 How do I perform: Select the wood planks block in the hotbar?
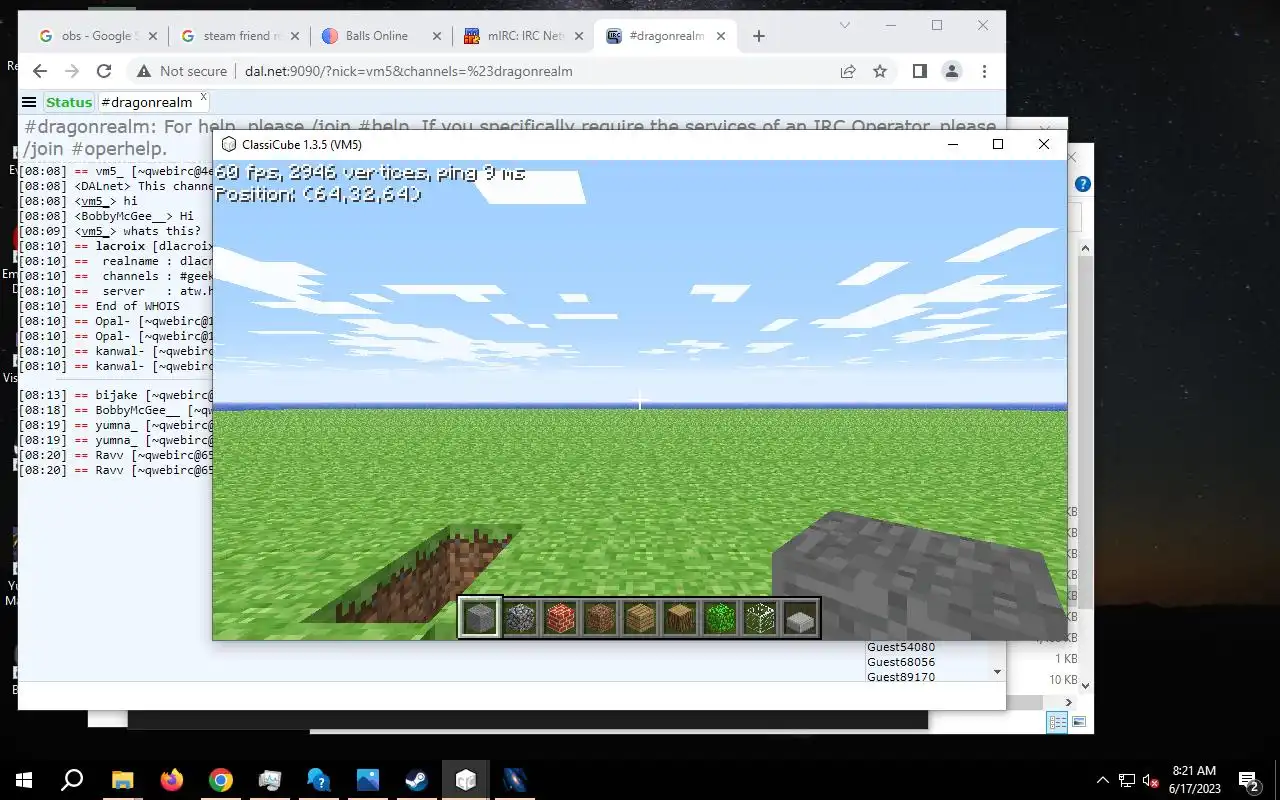click(640, 618)
